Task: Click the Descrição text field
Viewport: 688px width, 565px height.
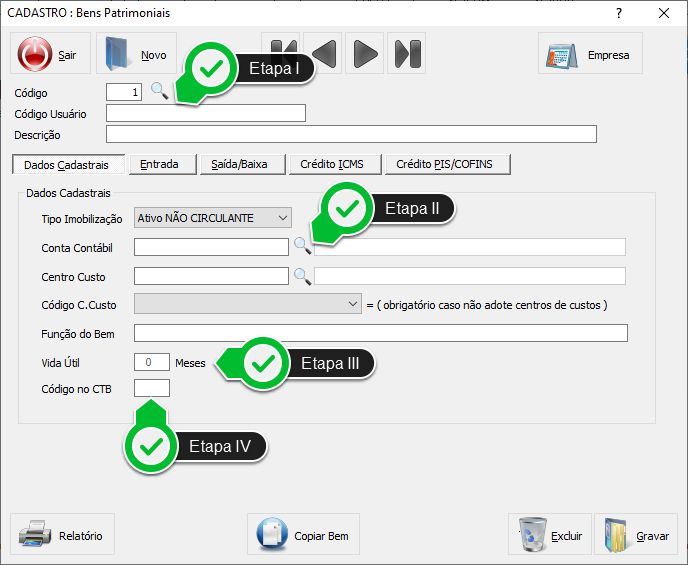Action: pyautogui.click(x=351, y=134)
